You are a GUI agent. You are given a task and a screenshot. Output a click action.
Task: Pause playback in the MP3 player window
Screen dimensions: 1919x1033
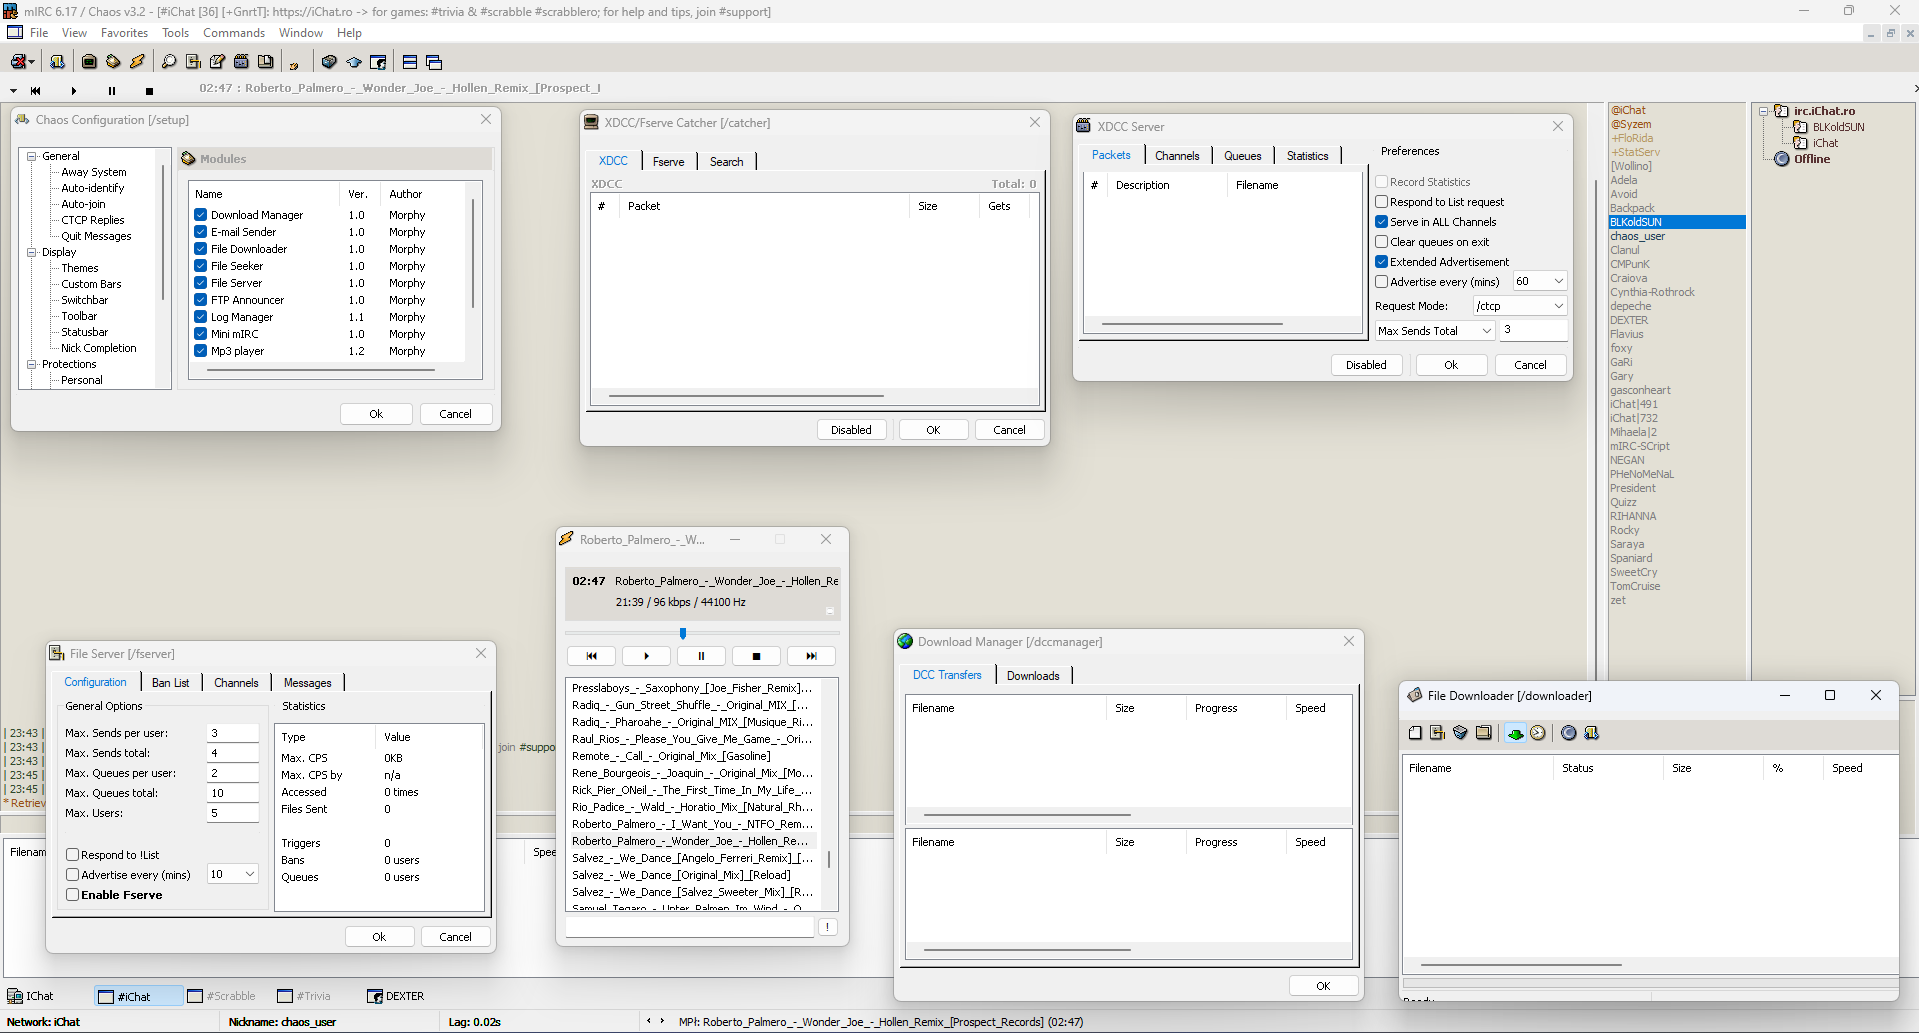(x=701, y=656)
